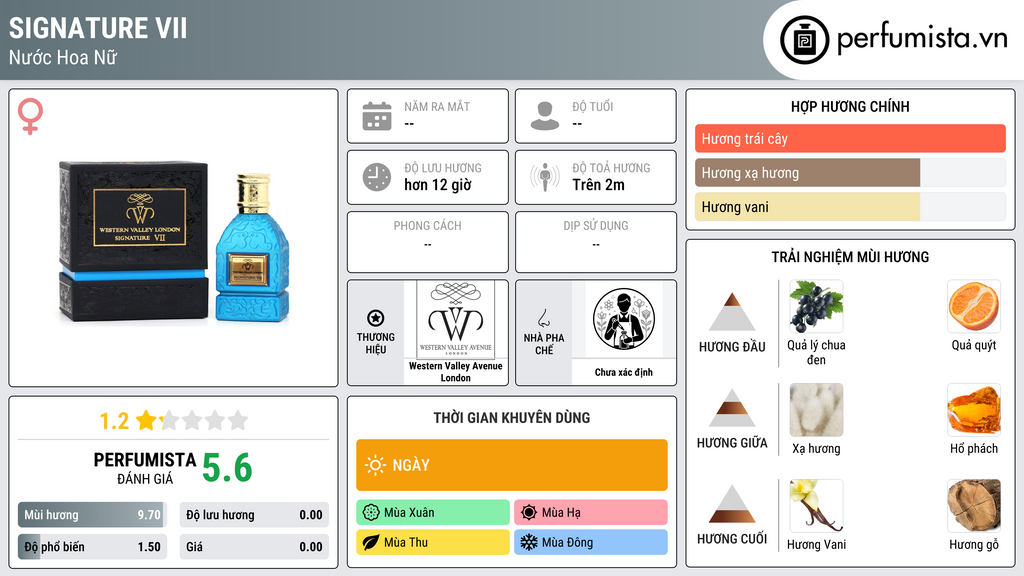Click the Hương trái cây accord bar
The image size is (1024, 576).
pyautogui.click(x=850, y=138)
